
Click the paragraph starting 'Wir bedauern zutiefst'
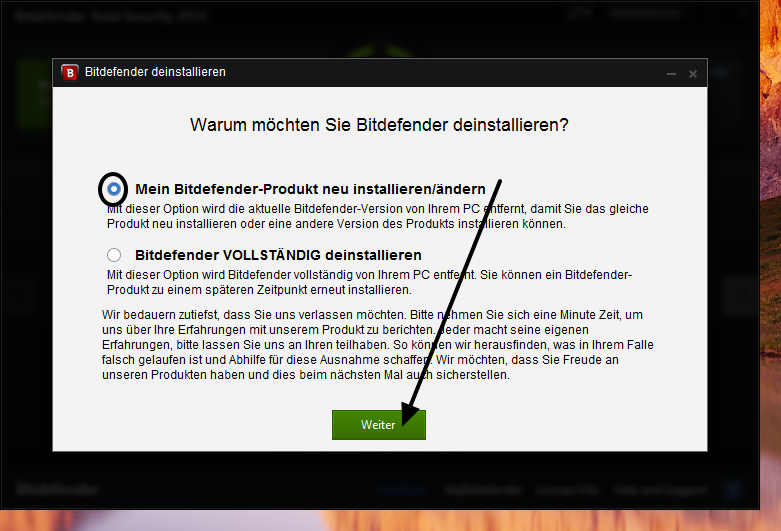coord(378,345)
